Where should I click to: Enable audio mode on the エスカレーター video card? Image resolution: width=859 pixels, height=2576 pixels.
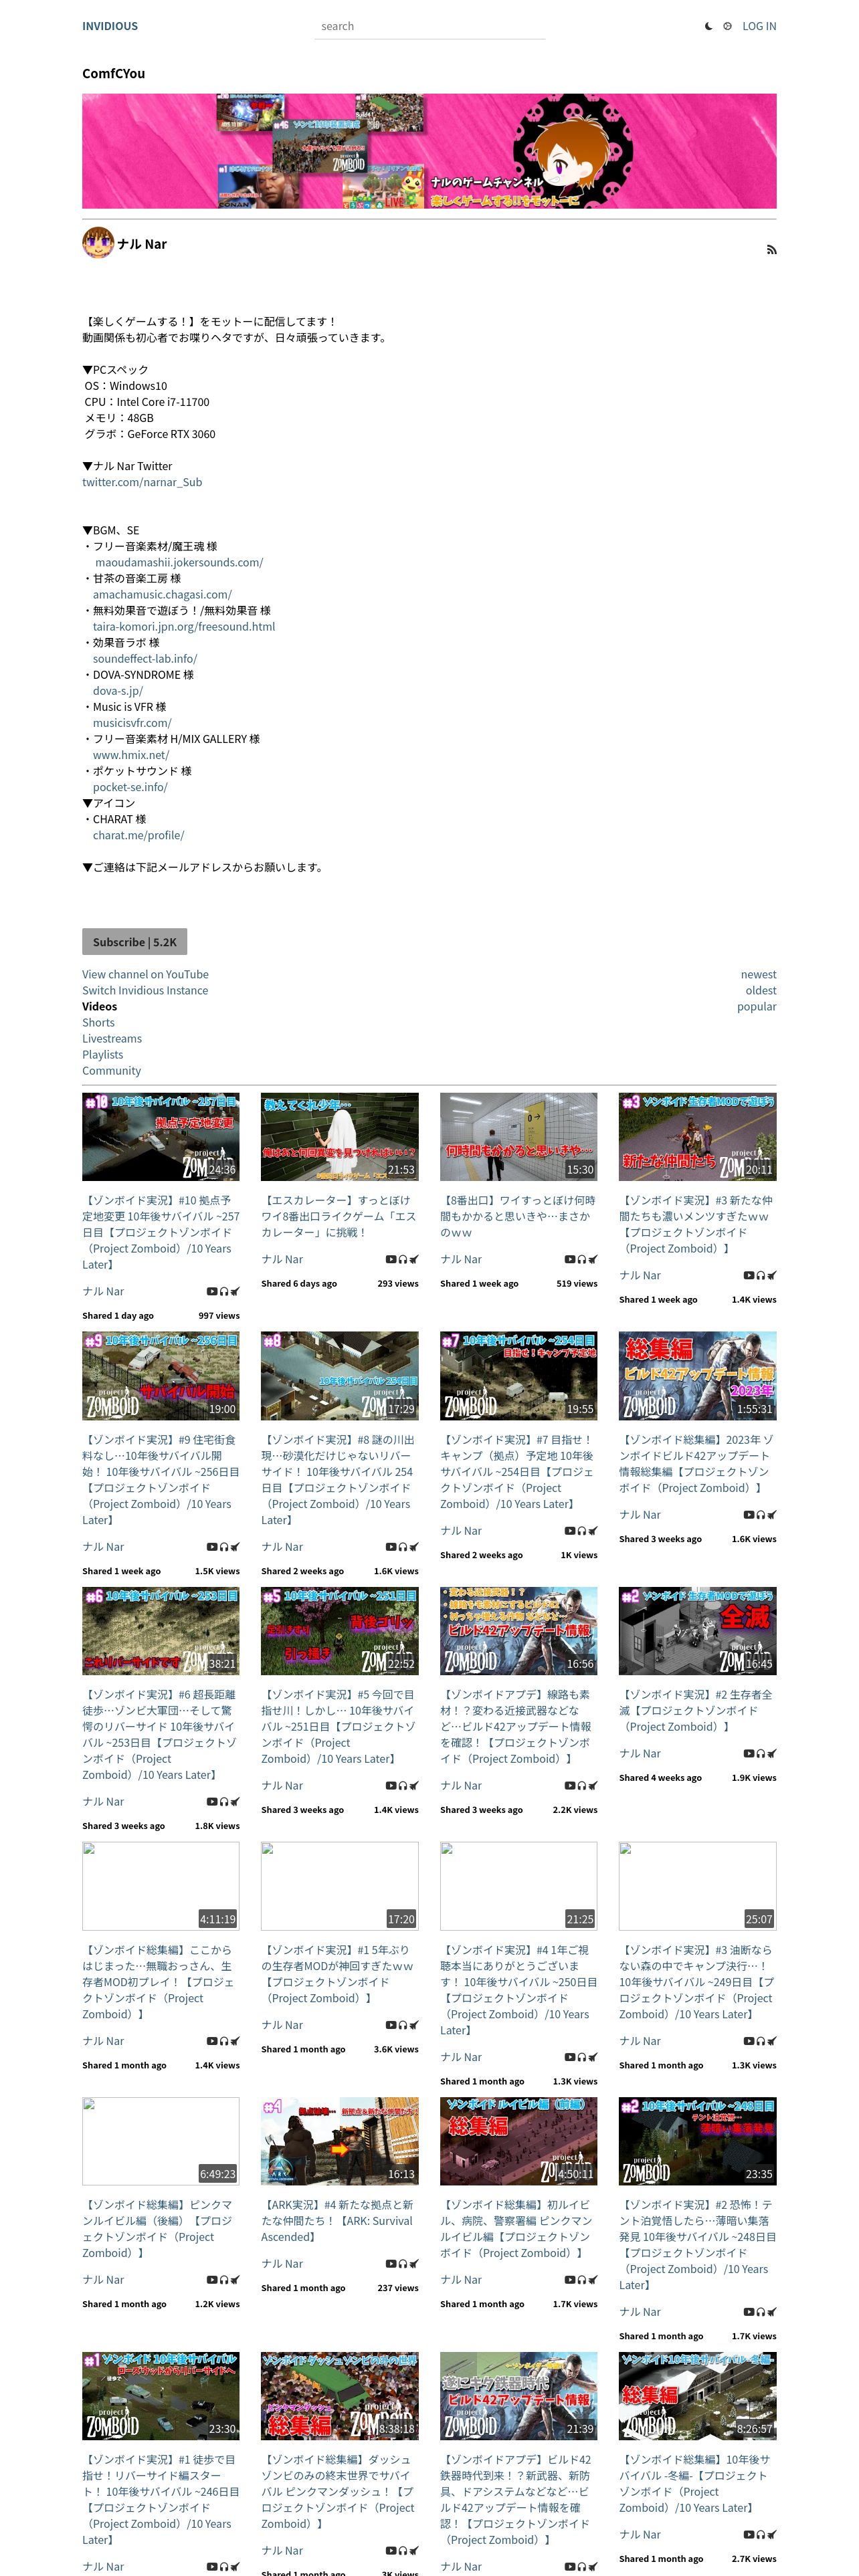coord(403,1259)
